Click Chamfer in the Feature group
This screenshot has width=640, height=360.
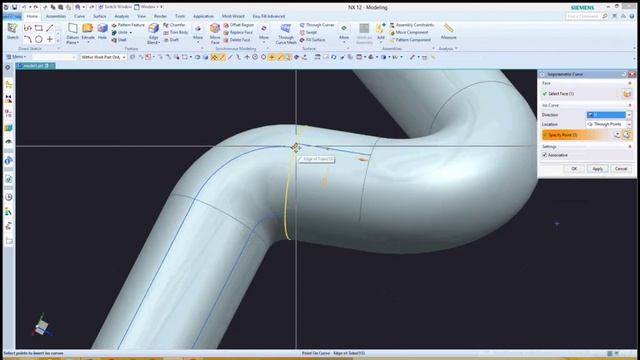click(174, 25)
